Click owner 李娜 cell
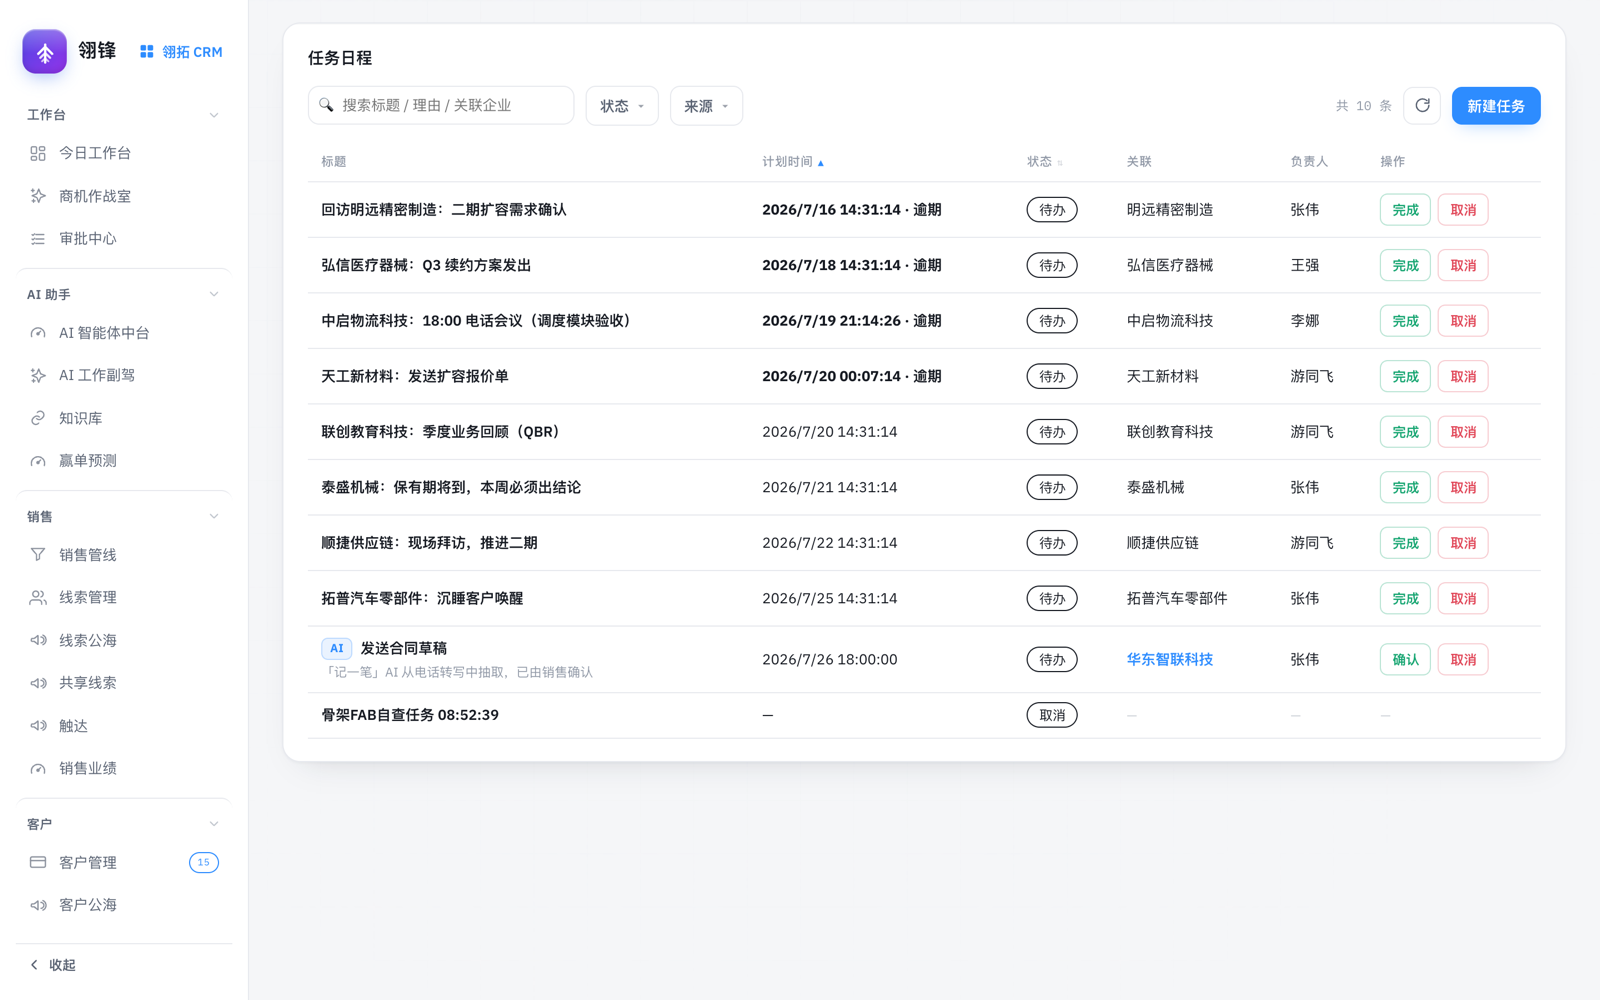Screen dimensions: 1600x1000 (1305, 321)
